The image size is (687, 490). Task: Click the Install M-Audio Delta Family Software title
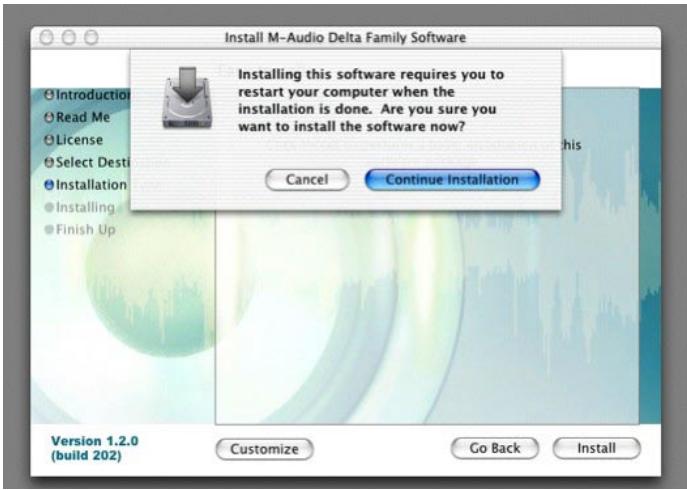pos(345,38)
